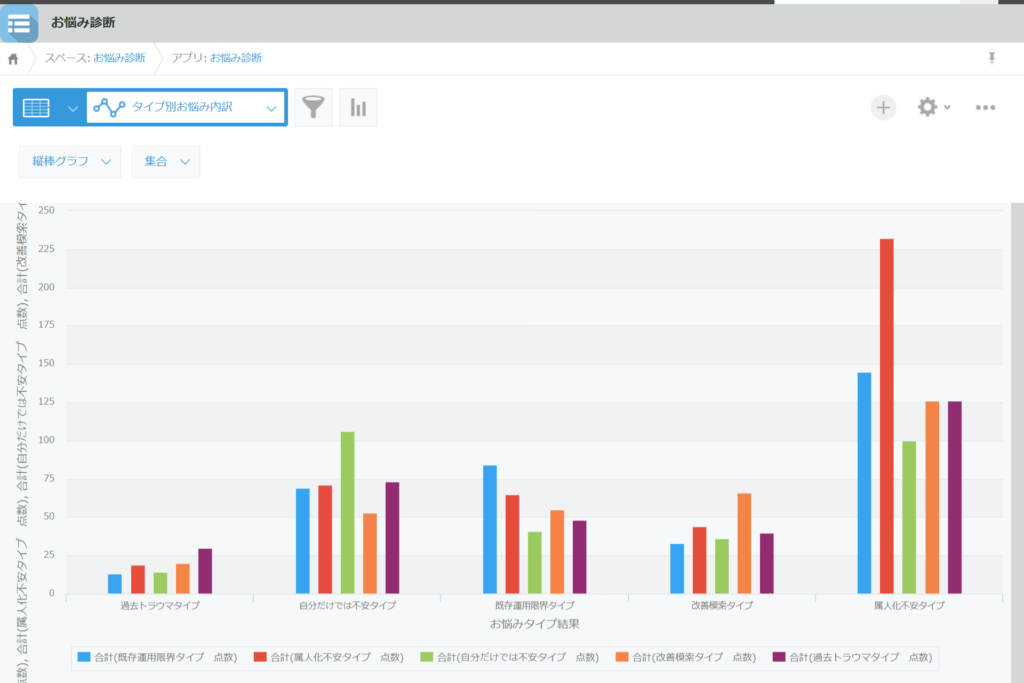Open the hamburger menu icon
This screenshot has width=1024, height=683.
click(19, 23)
